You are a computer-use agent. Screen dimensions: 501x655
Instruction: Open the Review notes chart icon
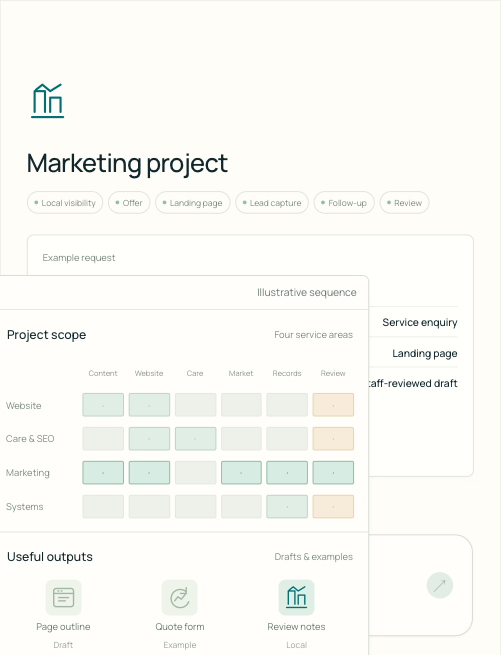(296, 597)
